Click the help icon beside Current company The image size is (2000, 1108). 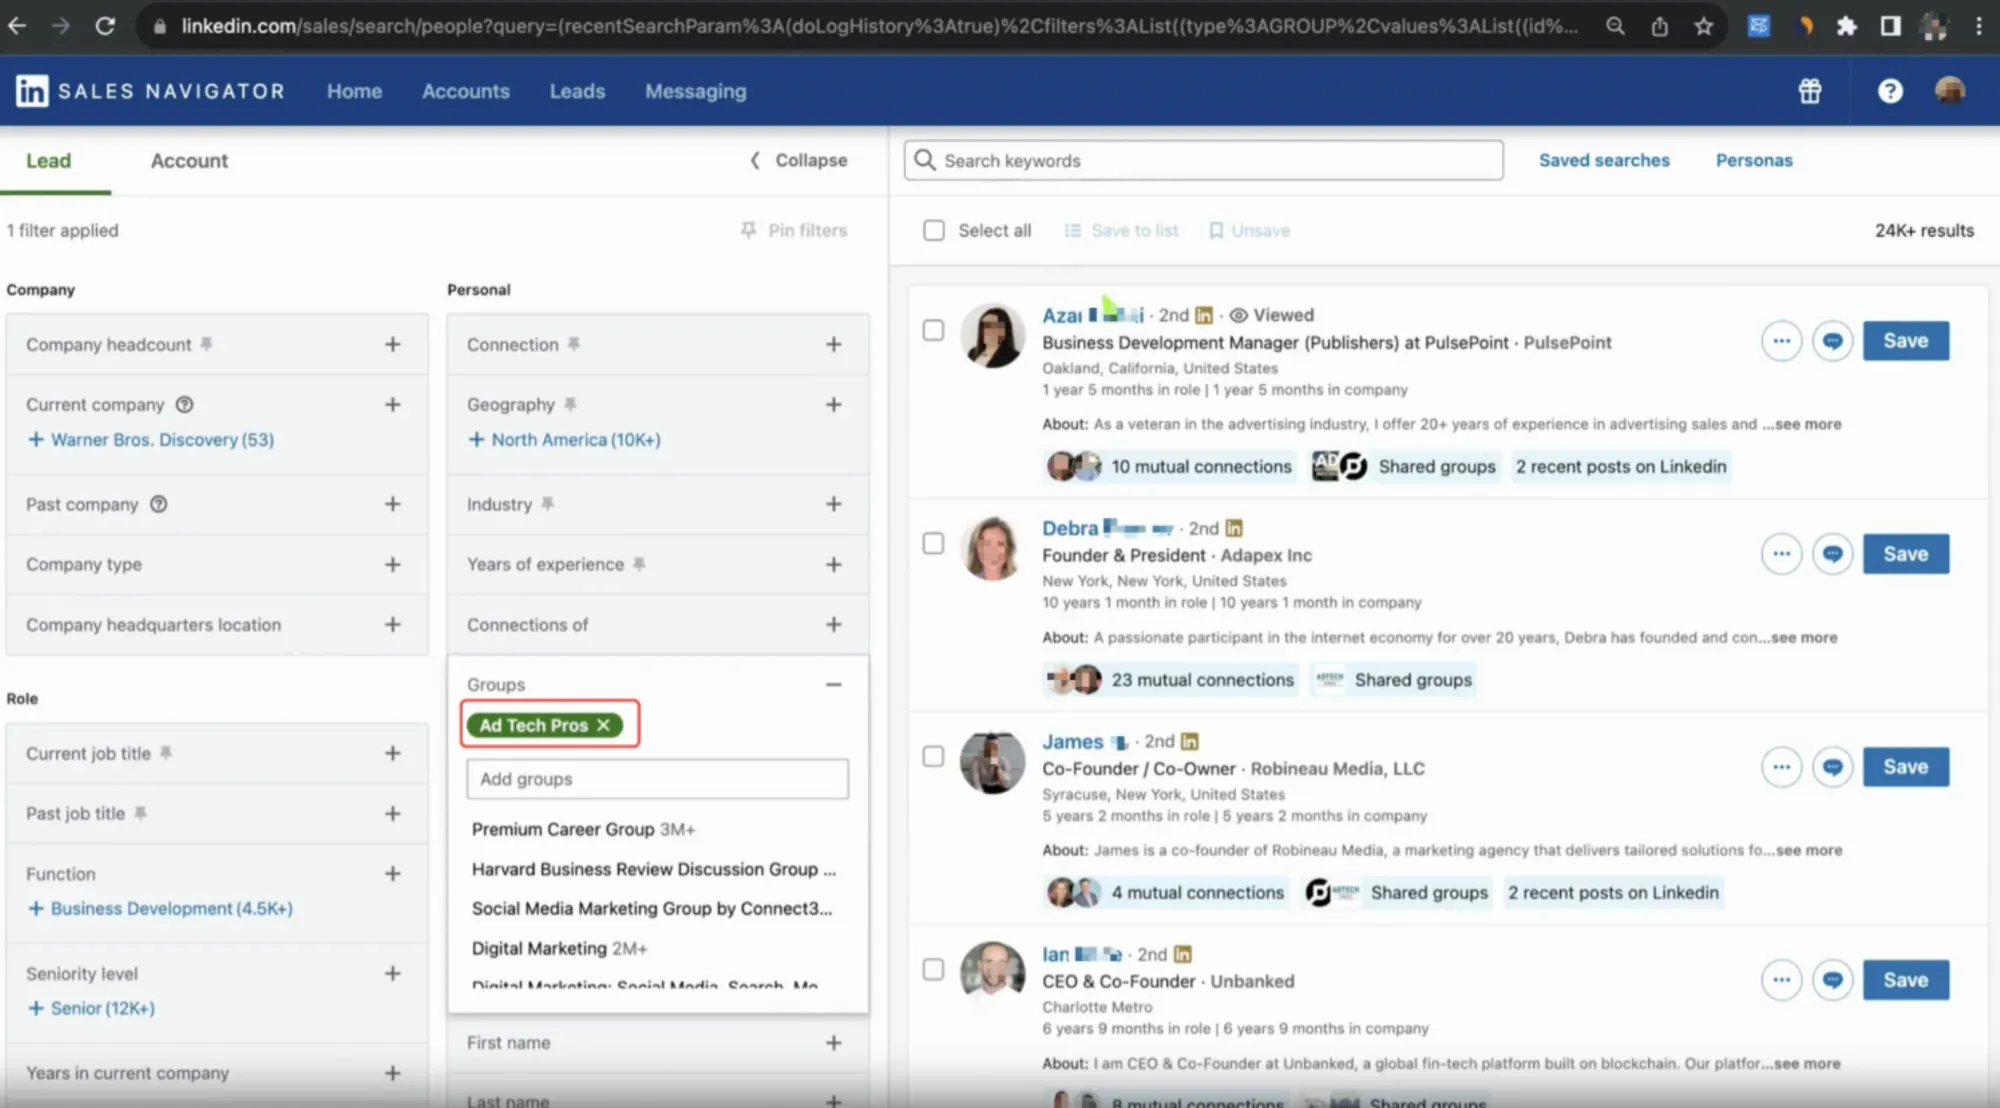click(184, 404)
